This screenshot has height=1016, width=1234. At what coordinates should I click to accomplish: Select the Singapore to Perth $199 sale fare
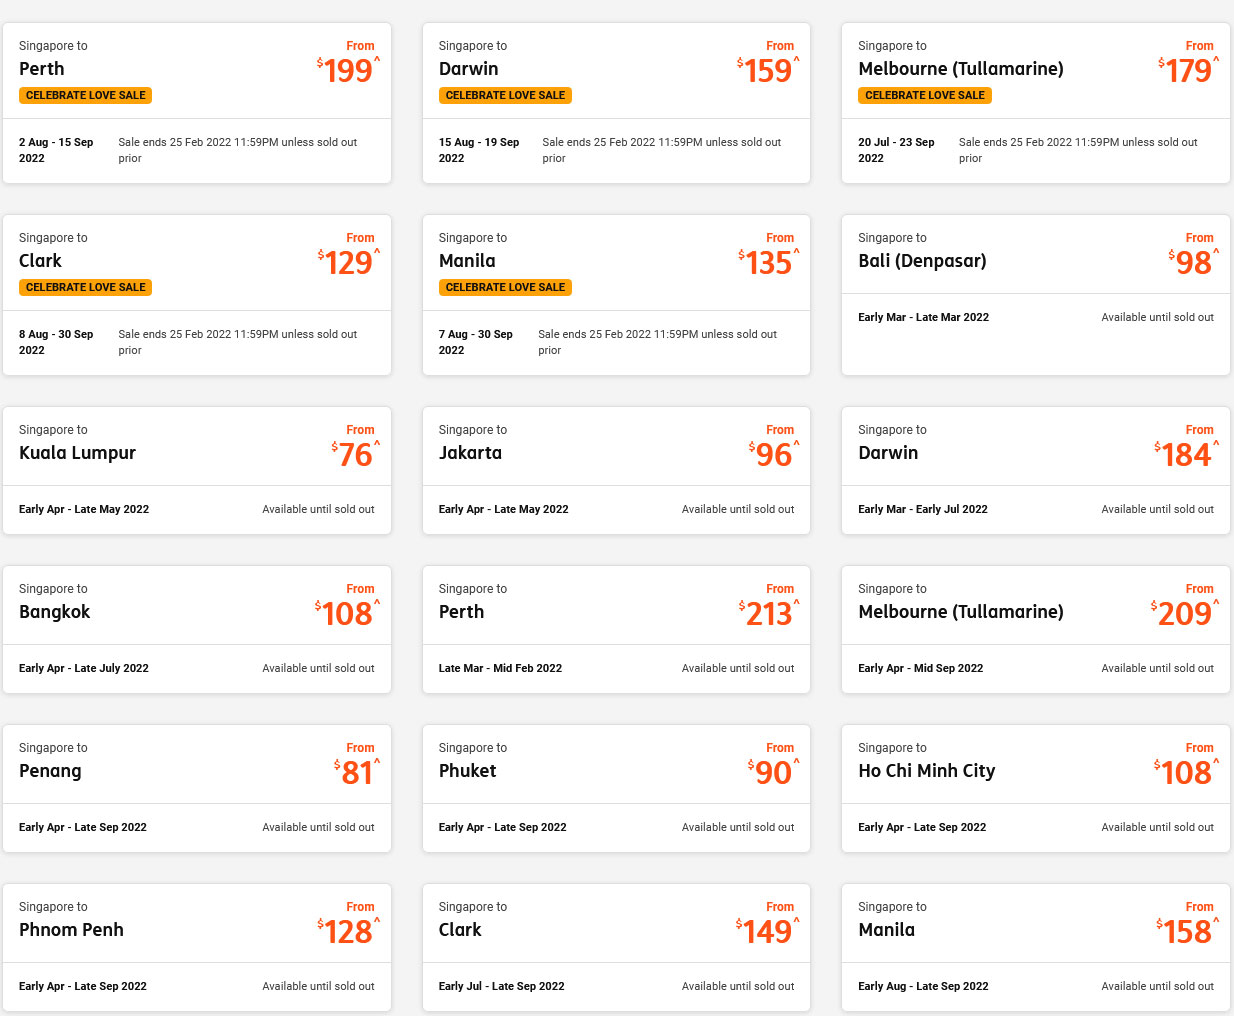coord(197,100)
